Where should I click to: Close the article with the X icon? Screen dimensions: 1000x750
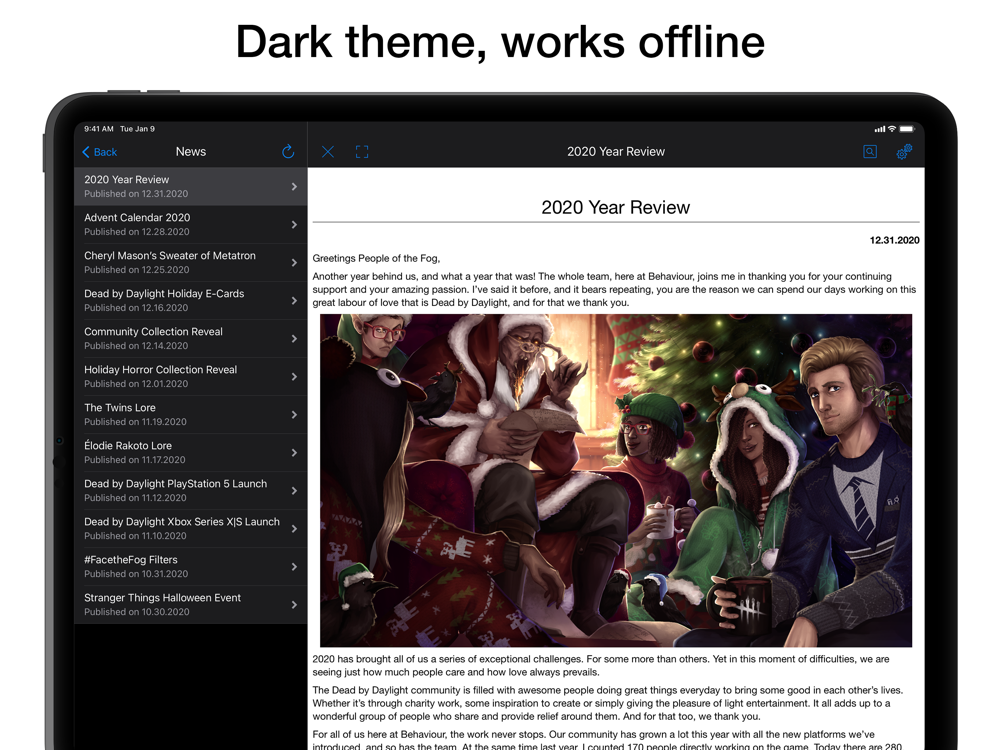(328, 152)
